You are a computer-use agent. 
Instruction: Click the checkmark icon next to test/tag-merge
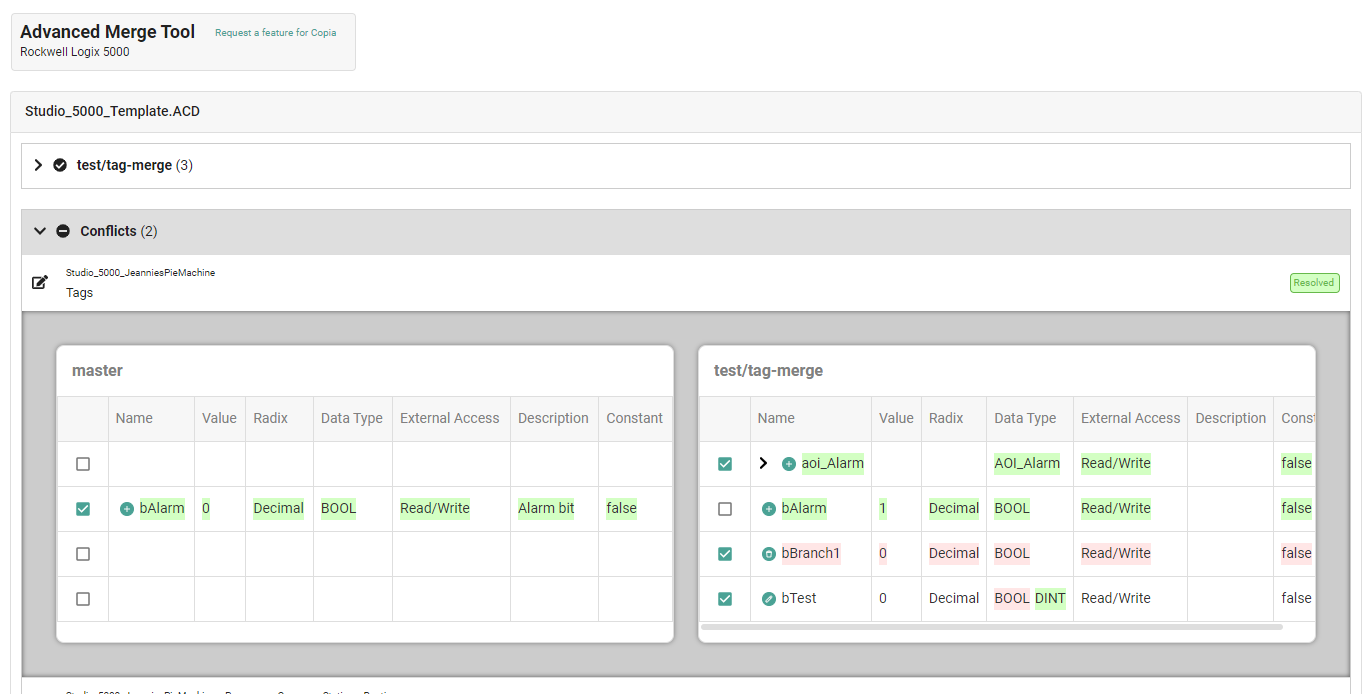click(x=60, y=165)
